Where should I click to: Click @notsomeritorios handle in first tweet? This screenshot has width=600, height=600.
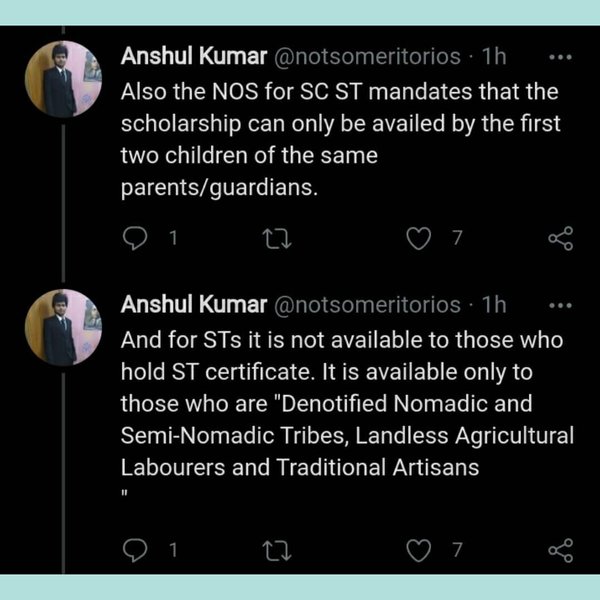(366, 56)
